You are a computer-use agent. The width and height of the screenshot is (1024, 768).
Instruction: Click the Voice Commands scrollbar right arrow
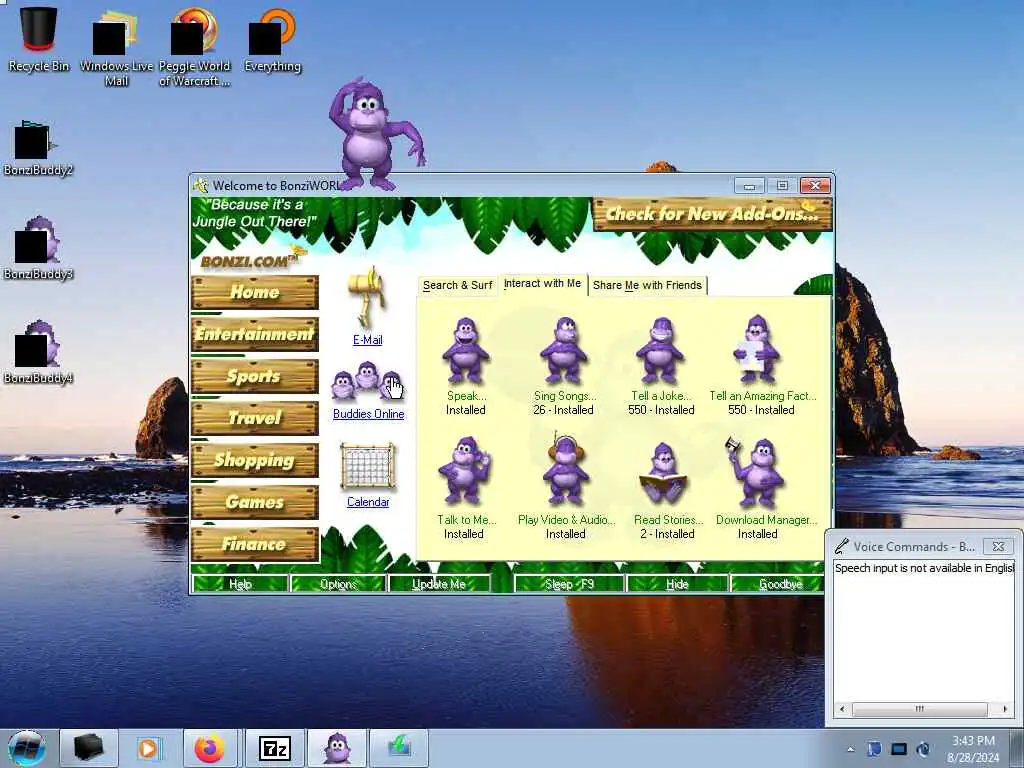(1004, 709)
